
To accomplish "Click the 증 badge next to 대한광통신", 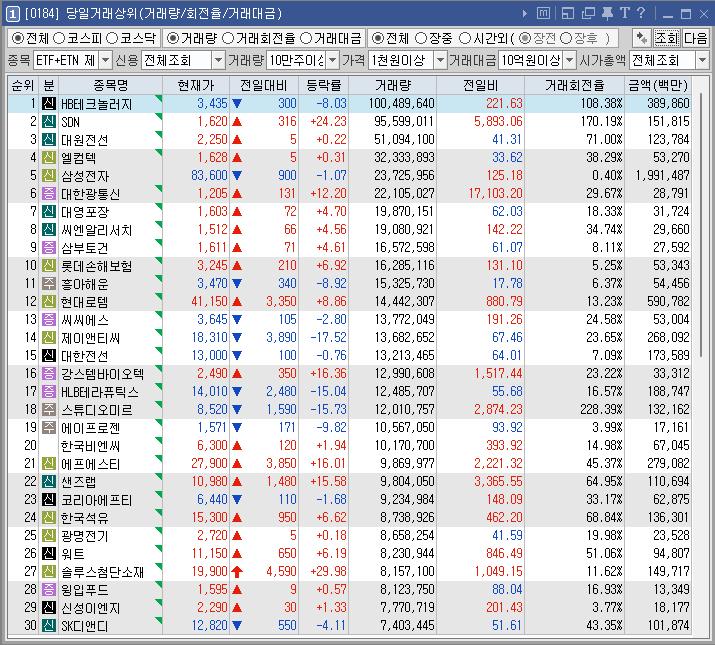I will point(49,193).
